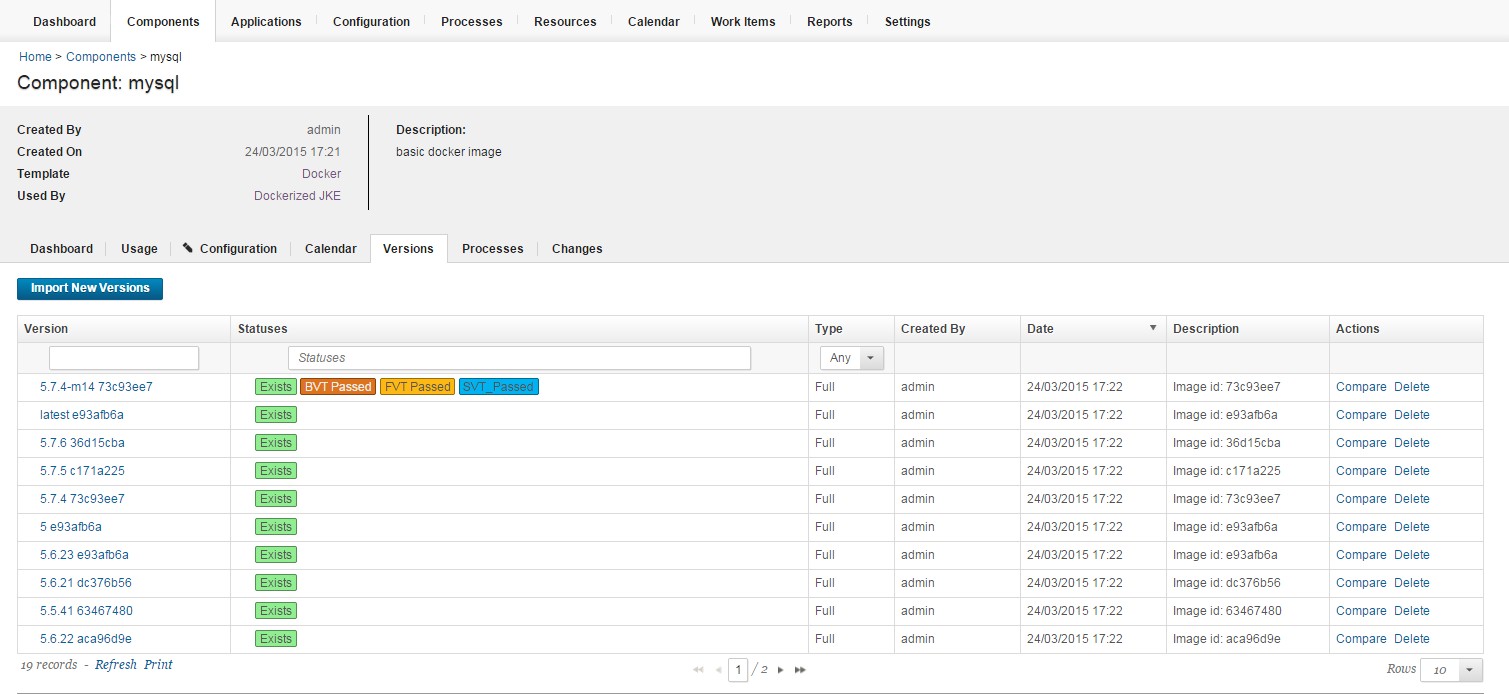Follow the Components breadcrumb link
The height and width of the screenshot is (694, 1509).
(x=101, y=57)
